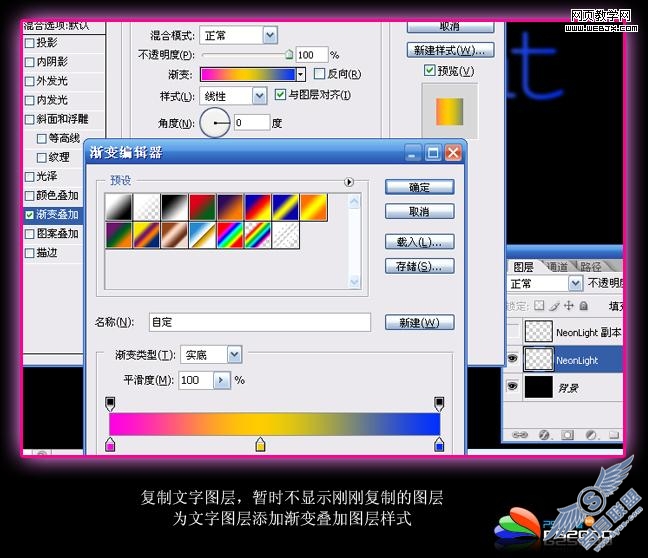The image size is (648, 558).
Task: Choose the chrome gradient preset
Action: [202, 235]
